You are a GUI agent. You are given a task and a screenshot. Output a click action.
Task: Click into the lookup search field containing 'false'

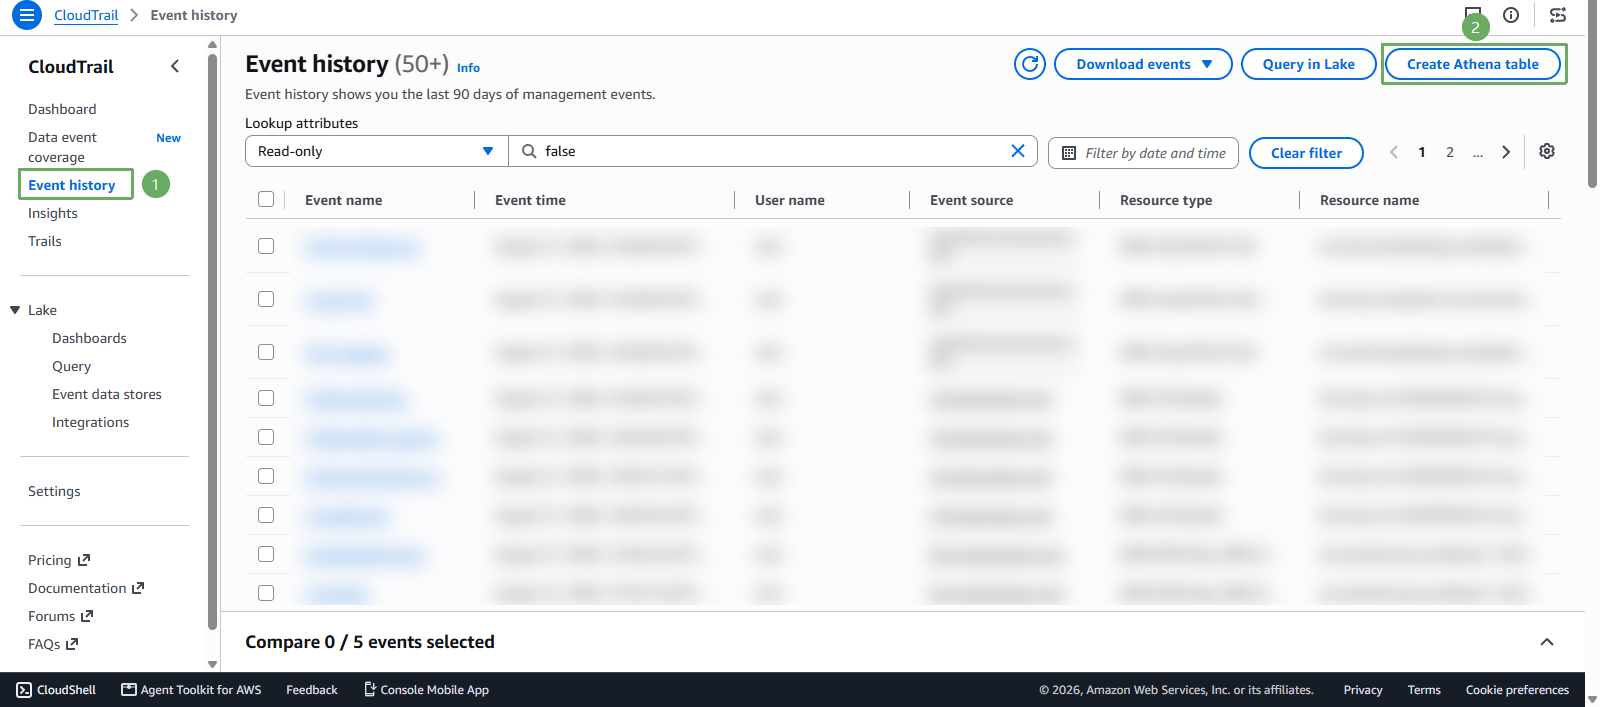(x=772, y=151)
